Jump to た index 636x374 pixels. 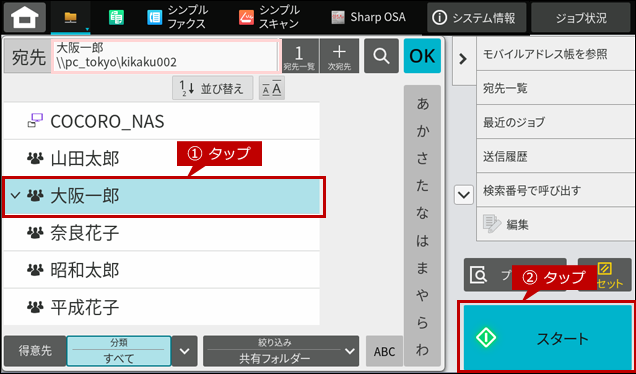(x=422, y=187)
